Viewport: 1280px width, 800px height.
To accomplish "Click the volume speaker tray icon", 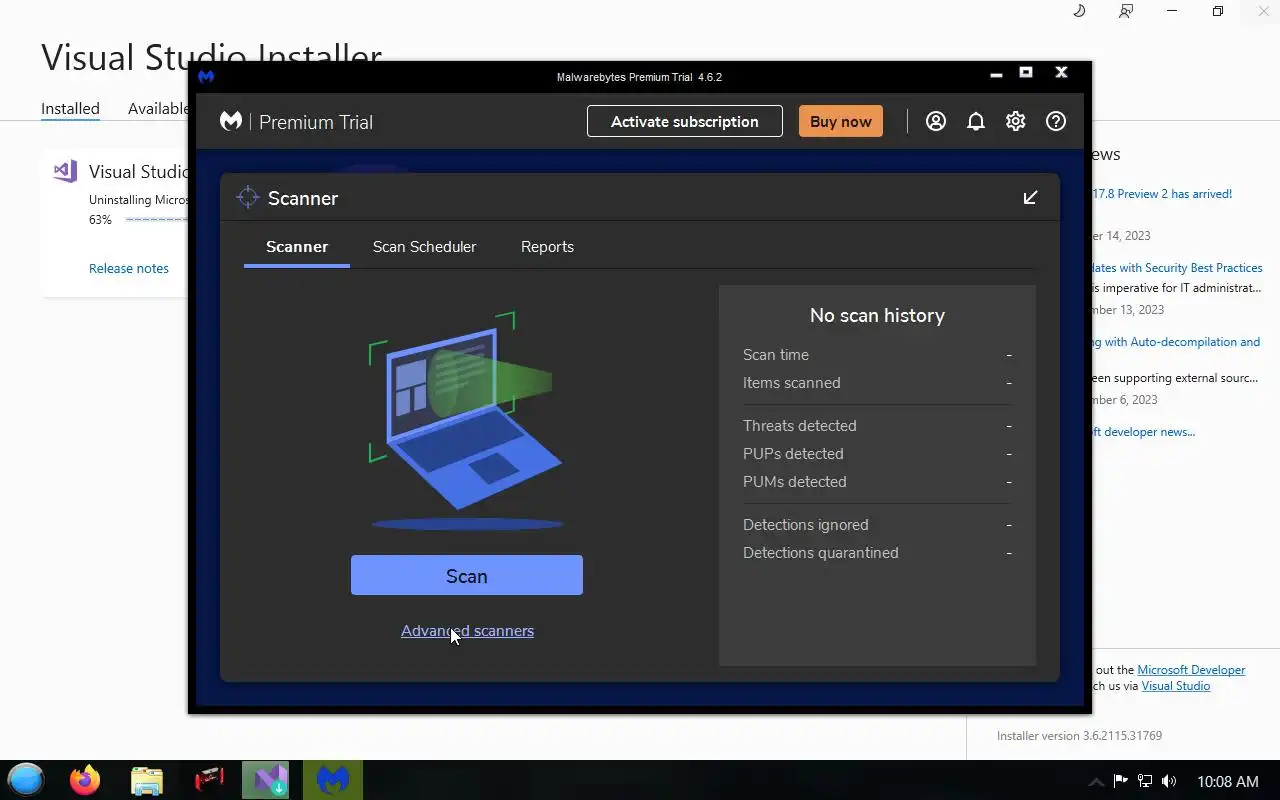I will pyautogui.click(x=1169, y=781).
